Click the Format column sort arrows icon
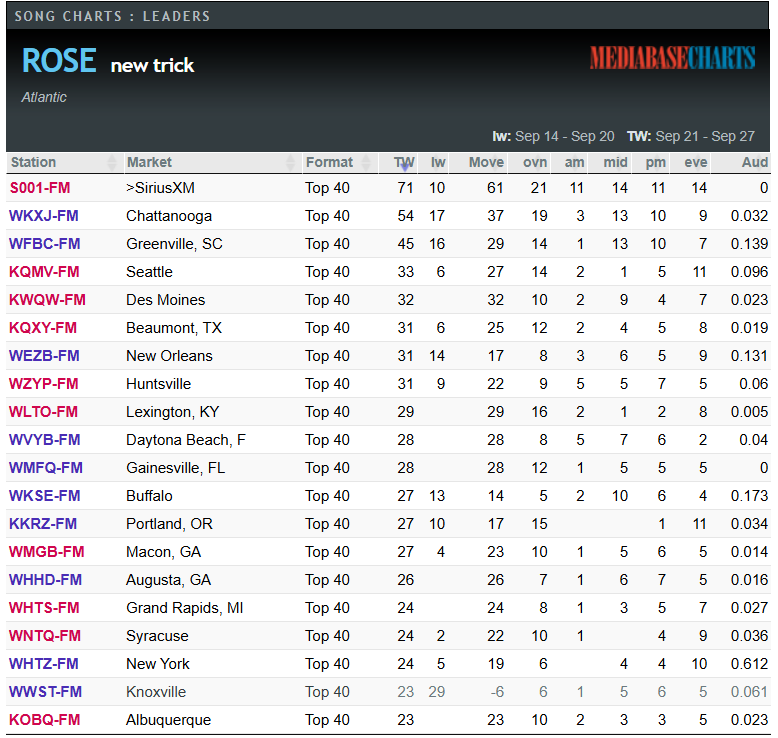The image size is (778, 738). (366, 162)
